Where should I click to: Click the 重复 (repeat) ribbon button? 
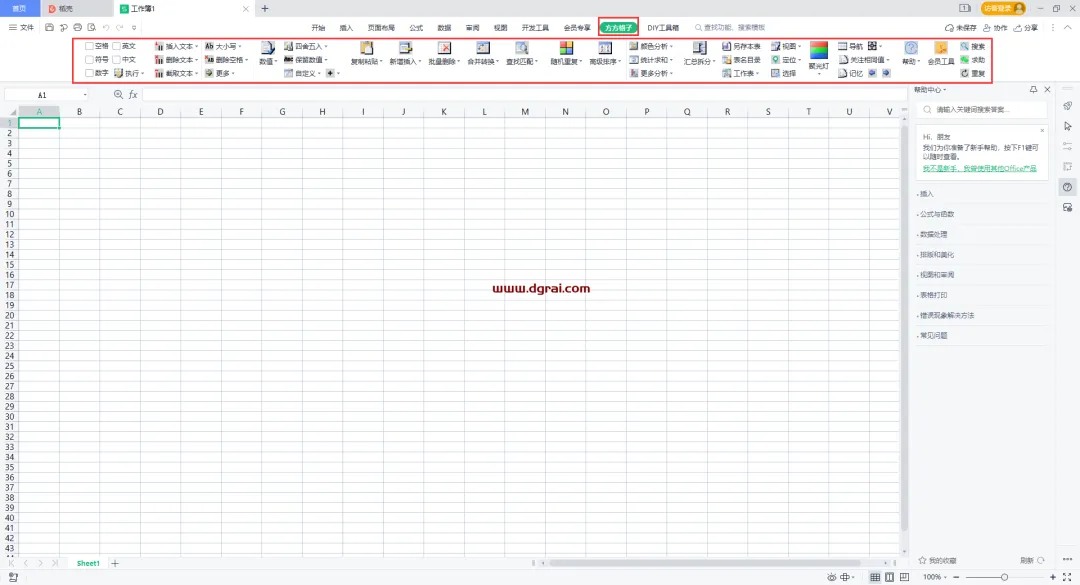coord(973,73)
